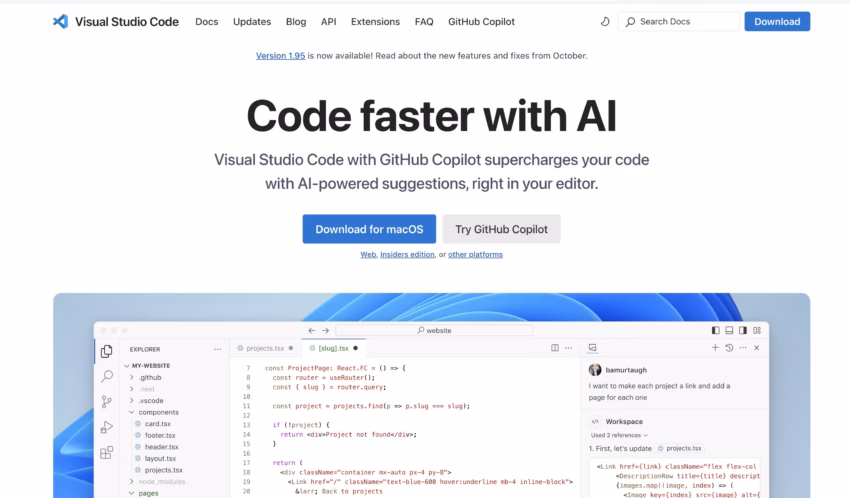Open the other platforms link
The height and width of the screenshot is (498, 850).
(475, 254)
